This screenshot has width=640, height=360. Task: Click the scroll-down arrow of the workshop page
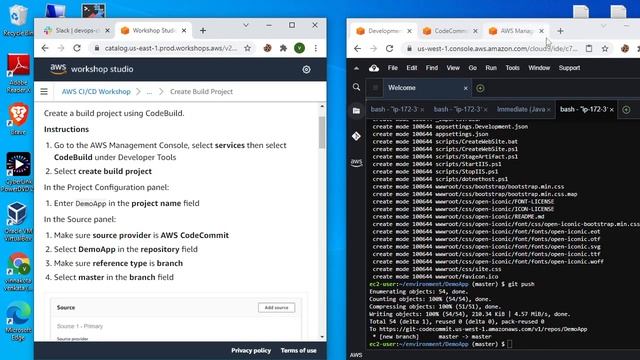322,337
